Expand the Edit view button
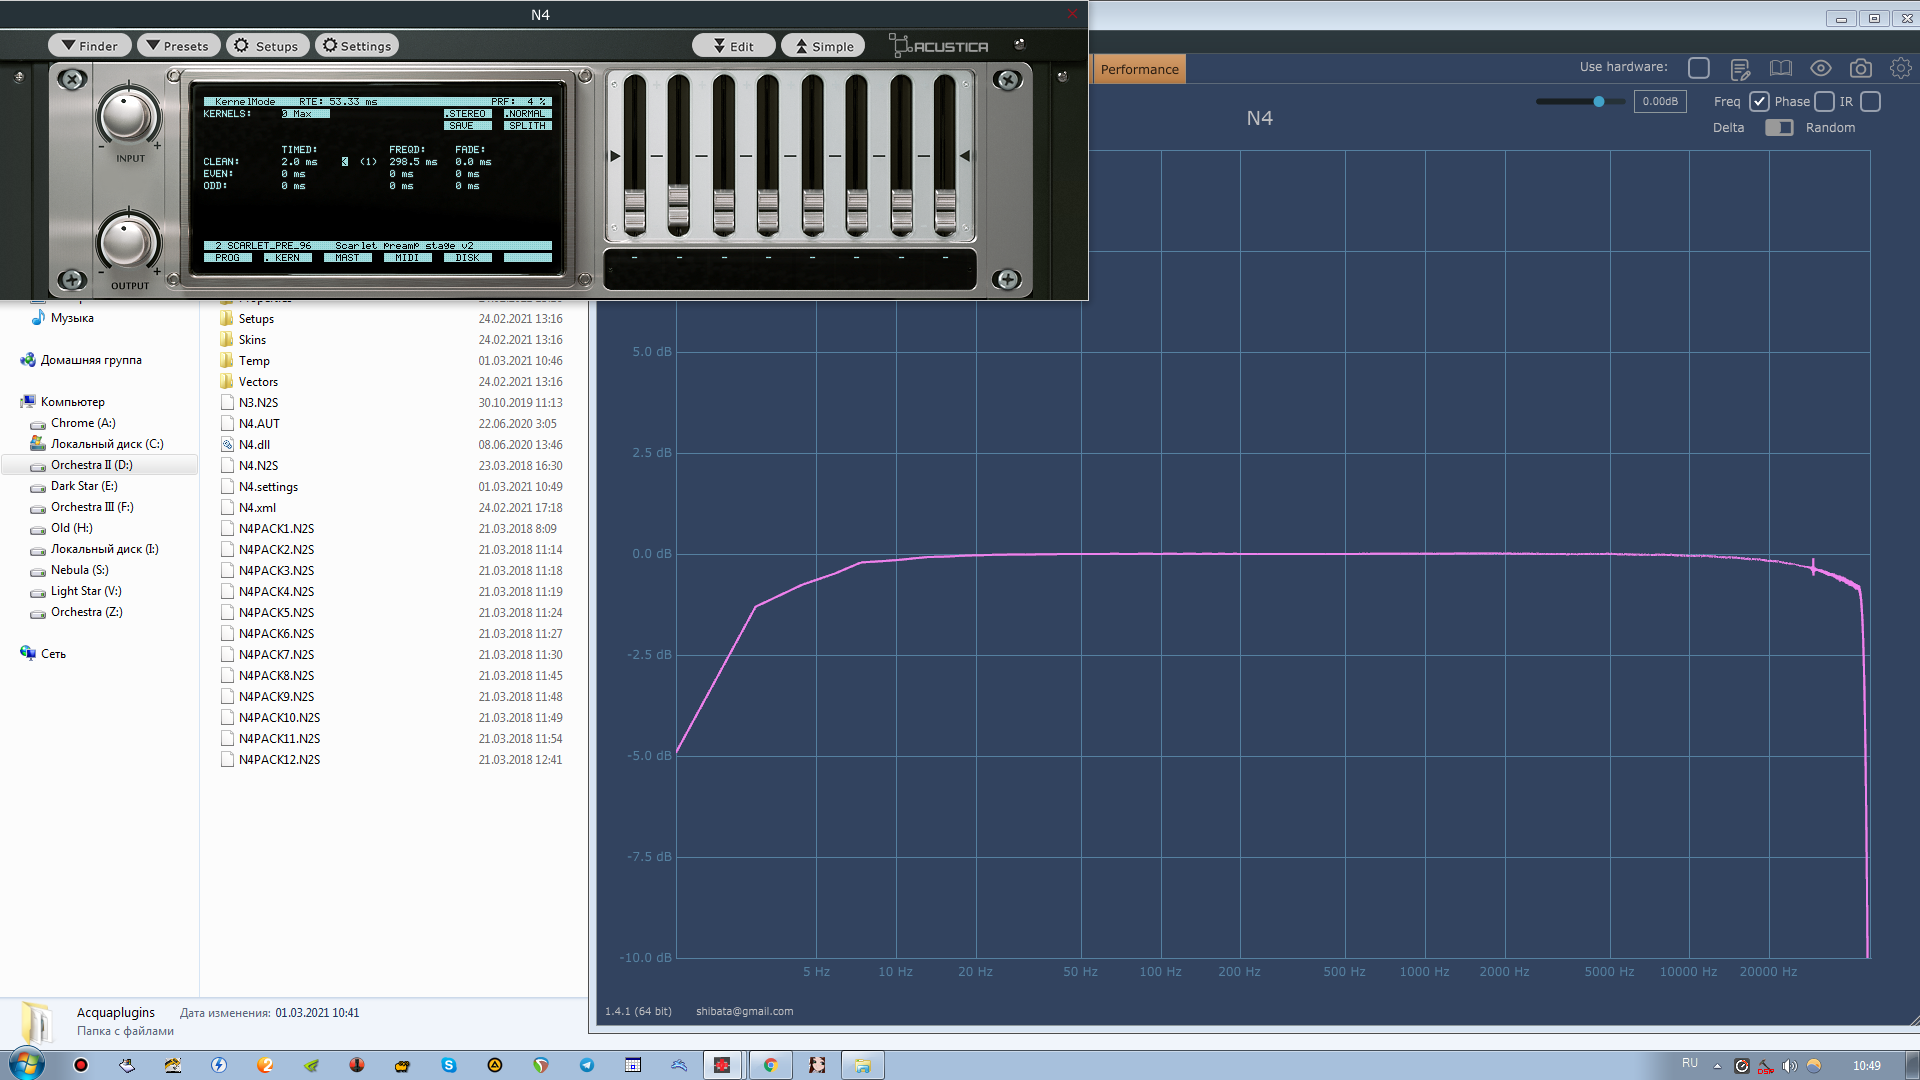The image size is (1920, 1080). (733, 46)
